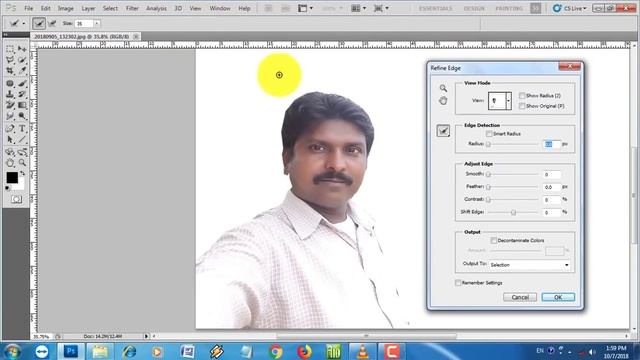This screenshot has height=360, width=640.
Task: Enable Show Original checkbox
Action: (522, 106)
